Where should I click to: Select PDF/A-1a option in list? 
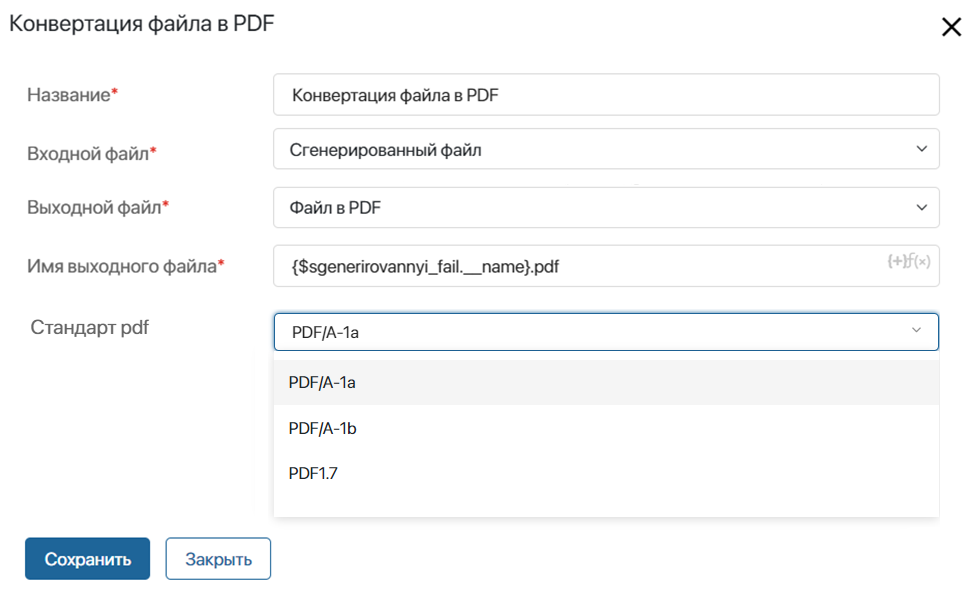tap(606, 383)
